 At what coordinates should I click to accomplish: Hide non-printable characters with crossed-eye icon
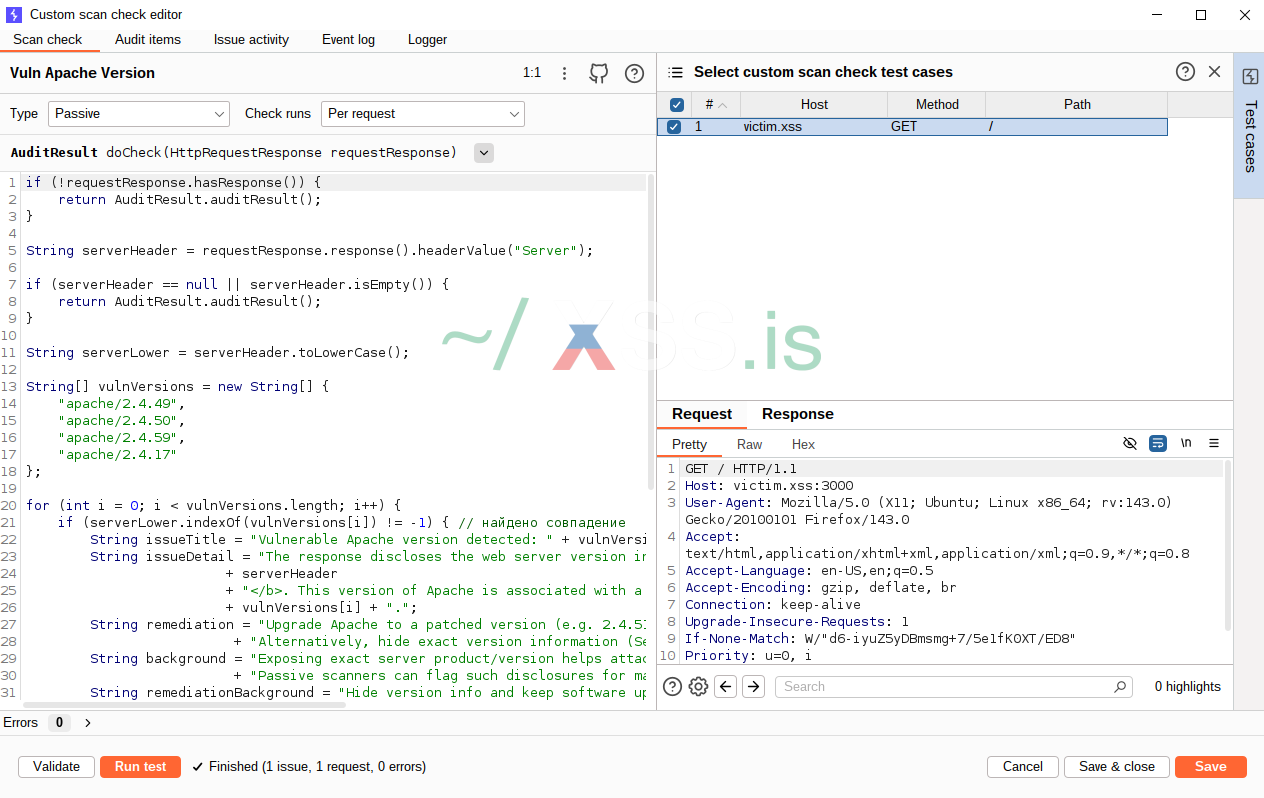click(1130, 444)
